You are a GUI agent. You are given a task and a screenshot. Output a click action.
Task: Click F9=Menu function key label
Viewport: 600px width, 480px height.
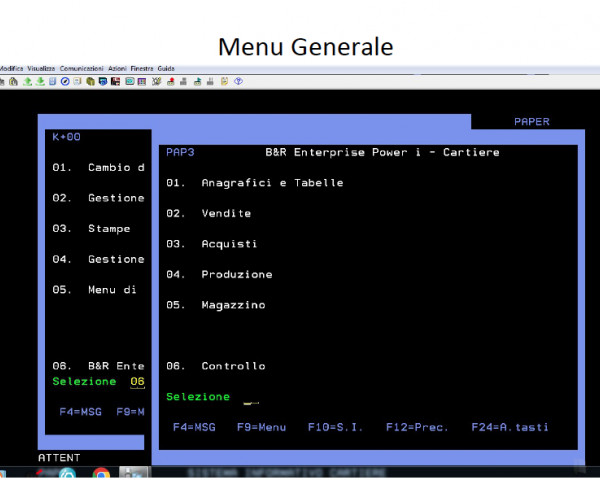[x=261, y=427]
